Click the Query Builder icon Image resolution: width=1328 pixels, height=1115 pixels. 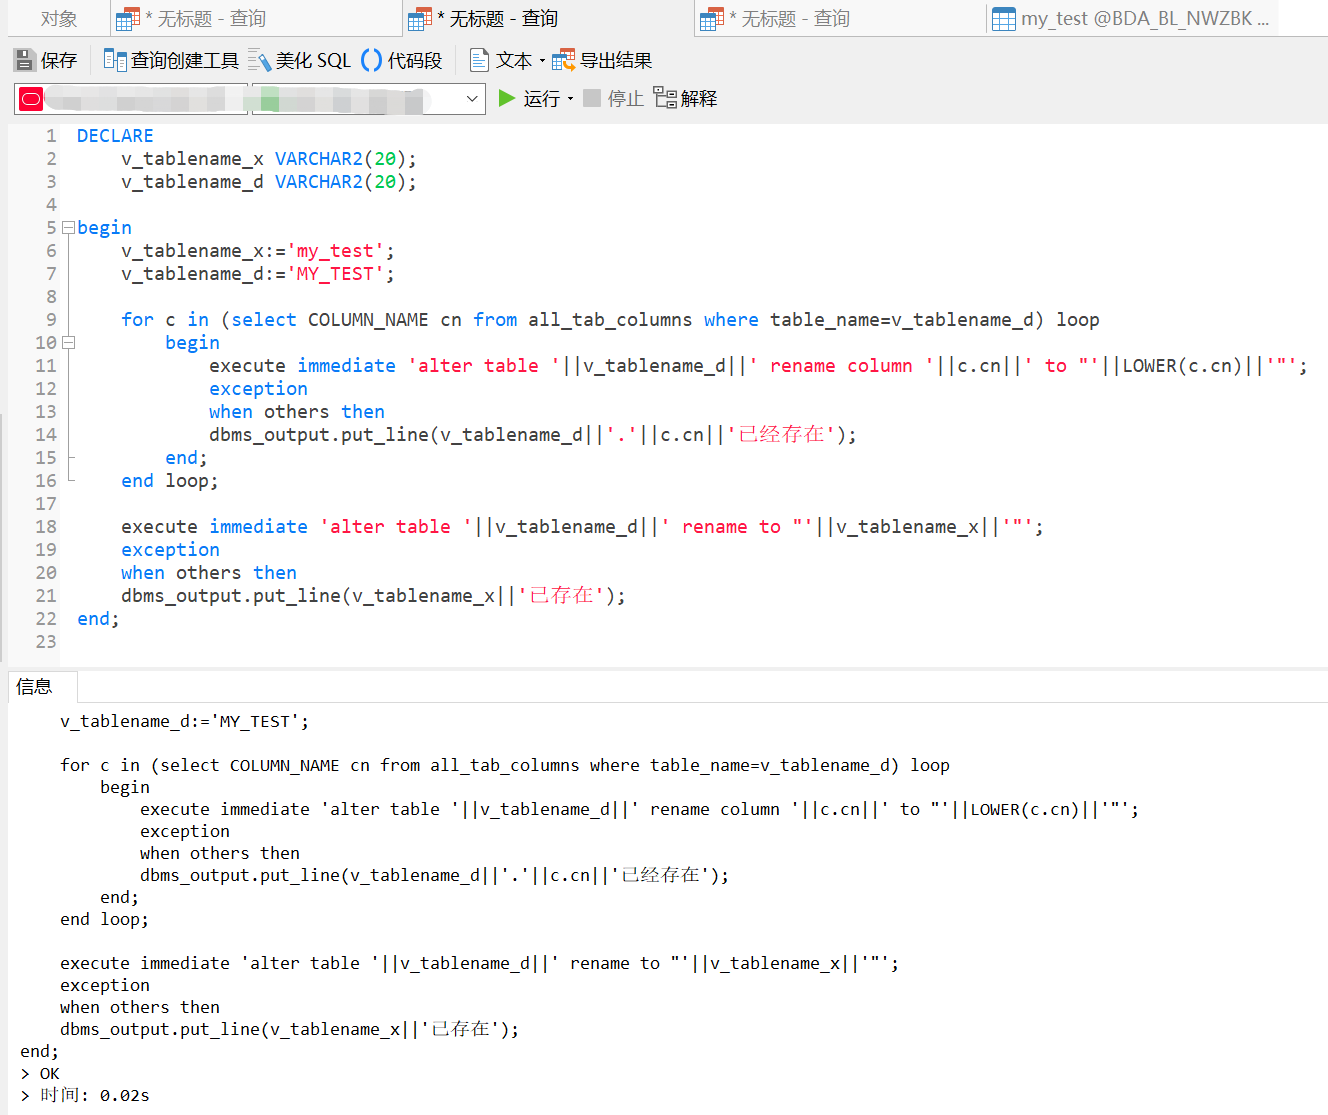(115, 61)
